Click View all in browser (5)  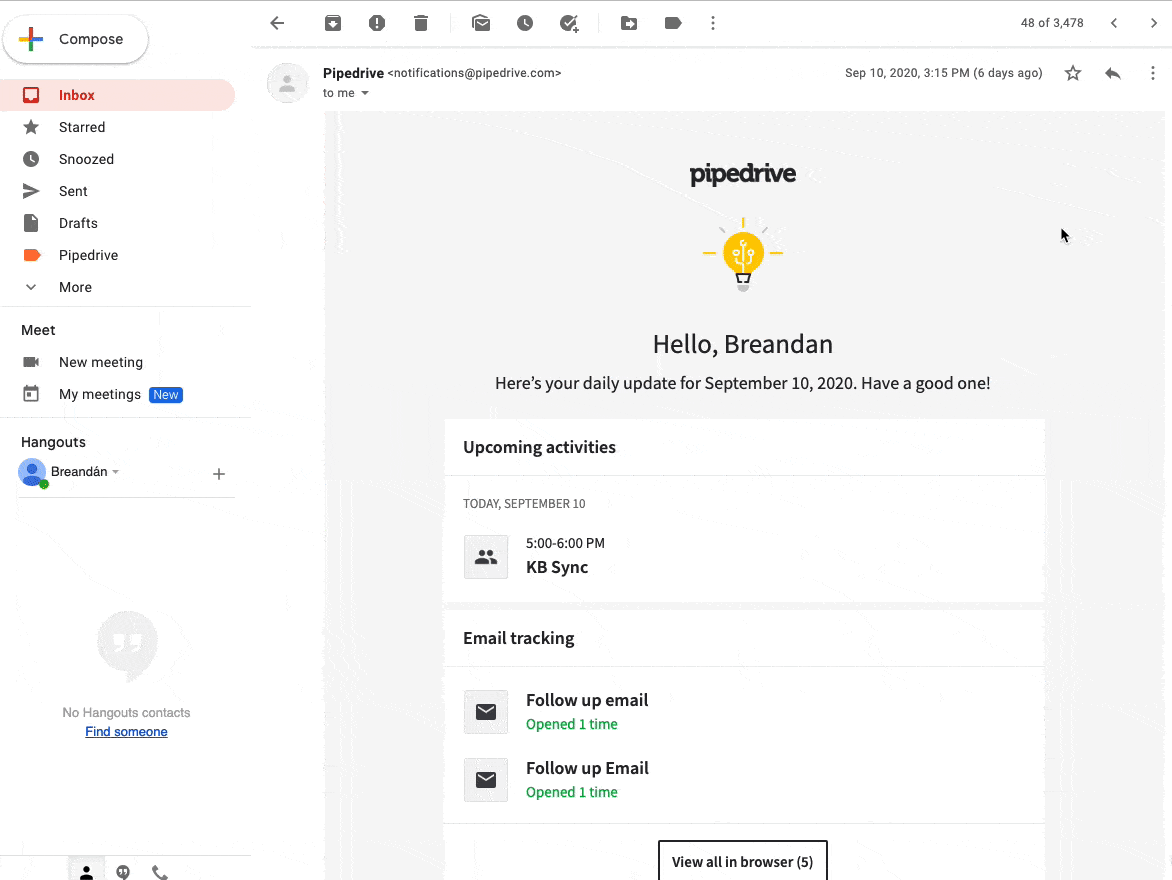point(743,861)
